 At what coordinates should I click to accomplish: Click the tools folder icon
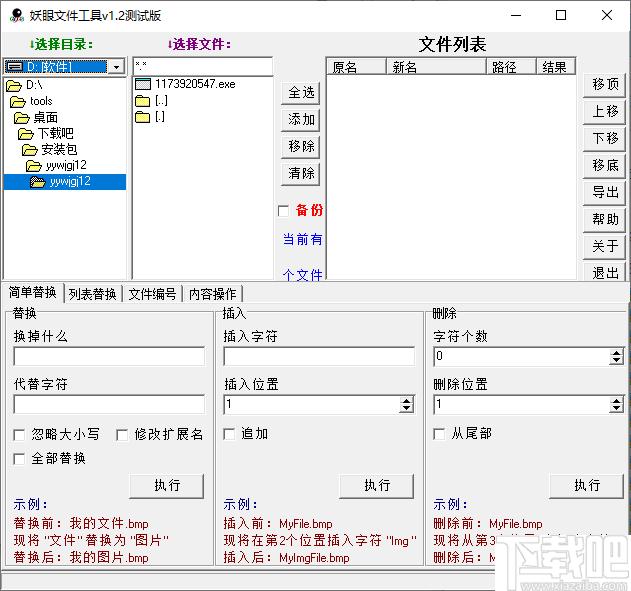(x=18, y=101)
